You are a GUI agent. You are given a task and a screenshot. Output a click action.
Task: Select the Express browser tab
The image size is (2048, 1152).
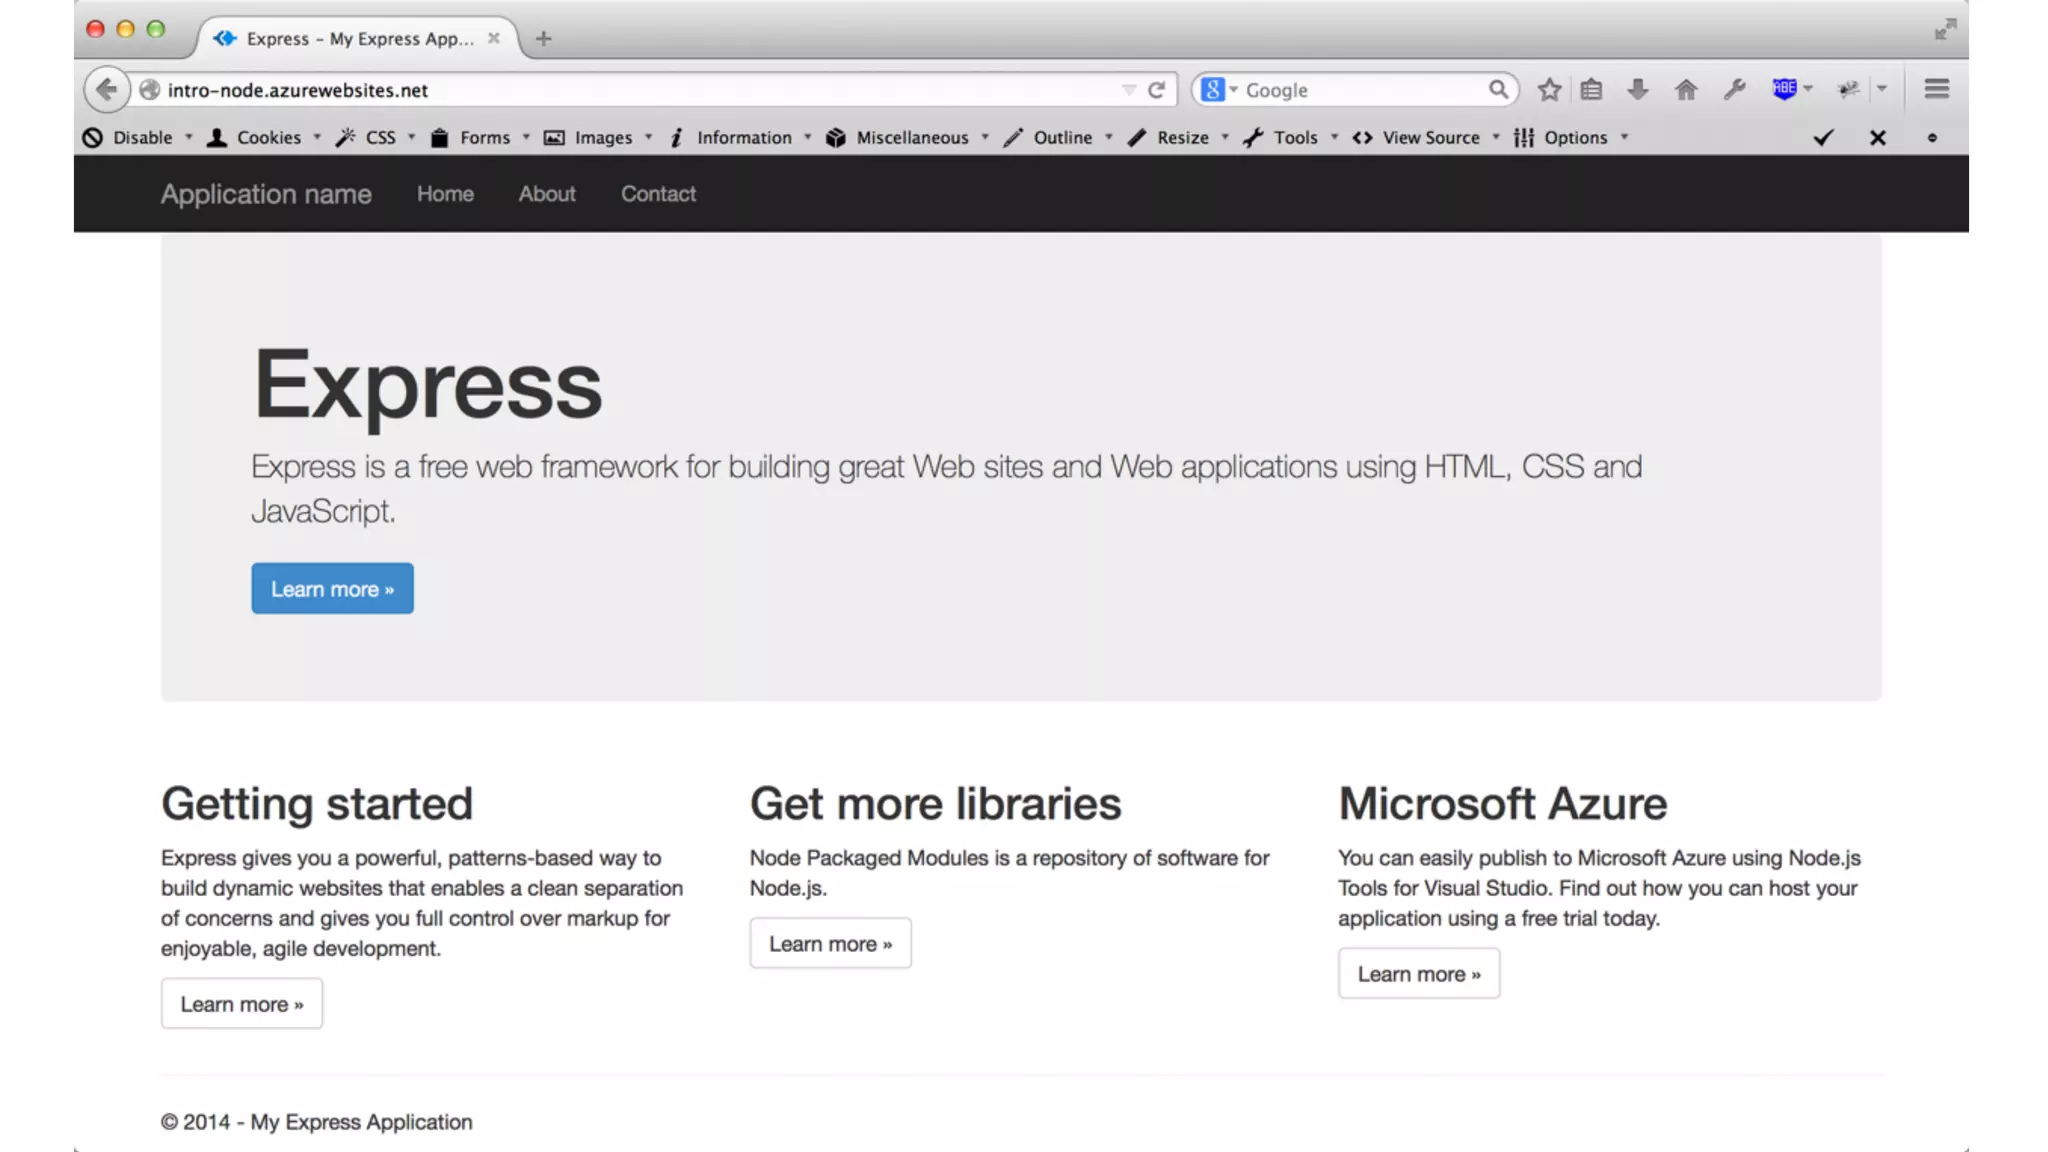click(358, 38)
